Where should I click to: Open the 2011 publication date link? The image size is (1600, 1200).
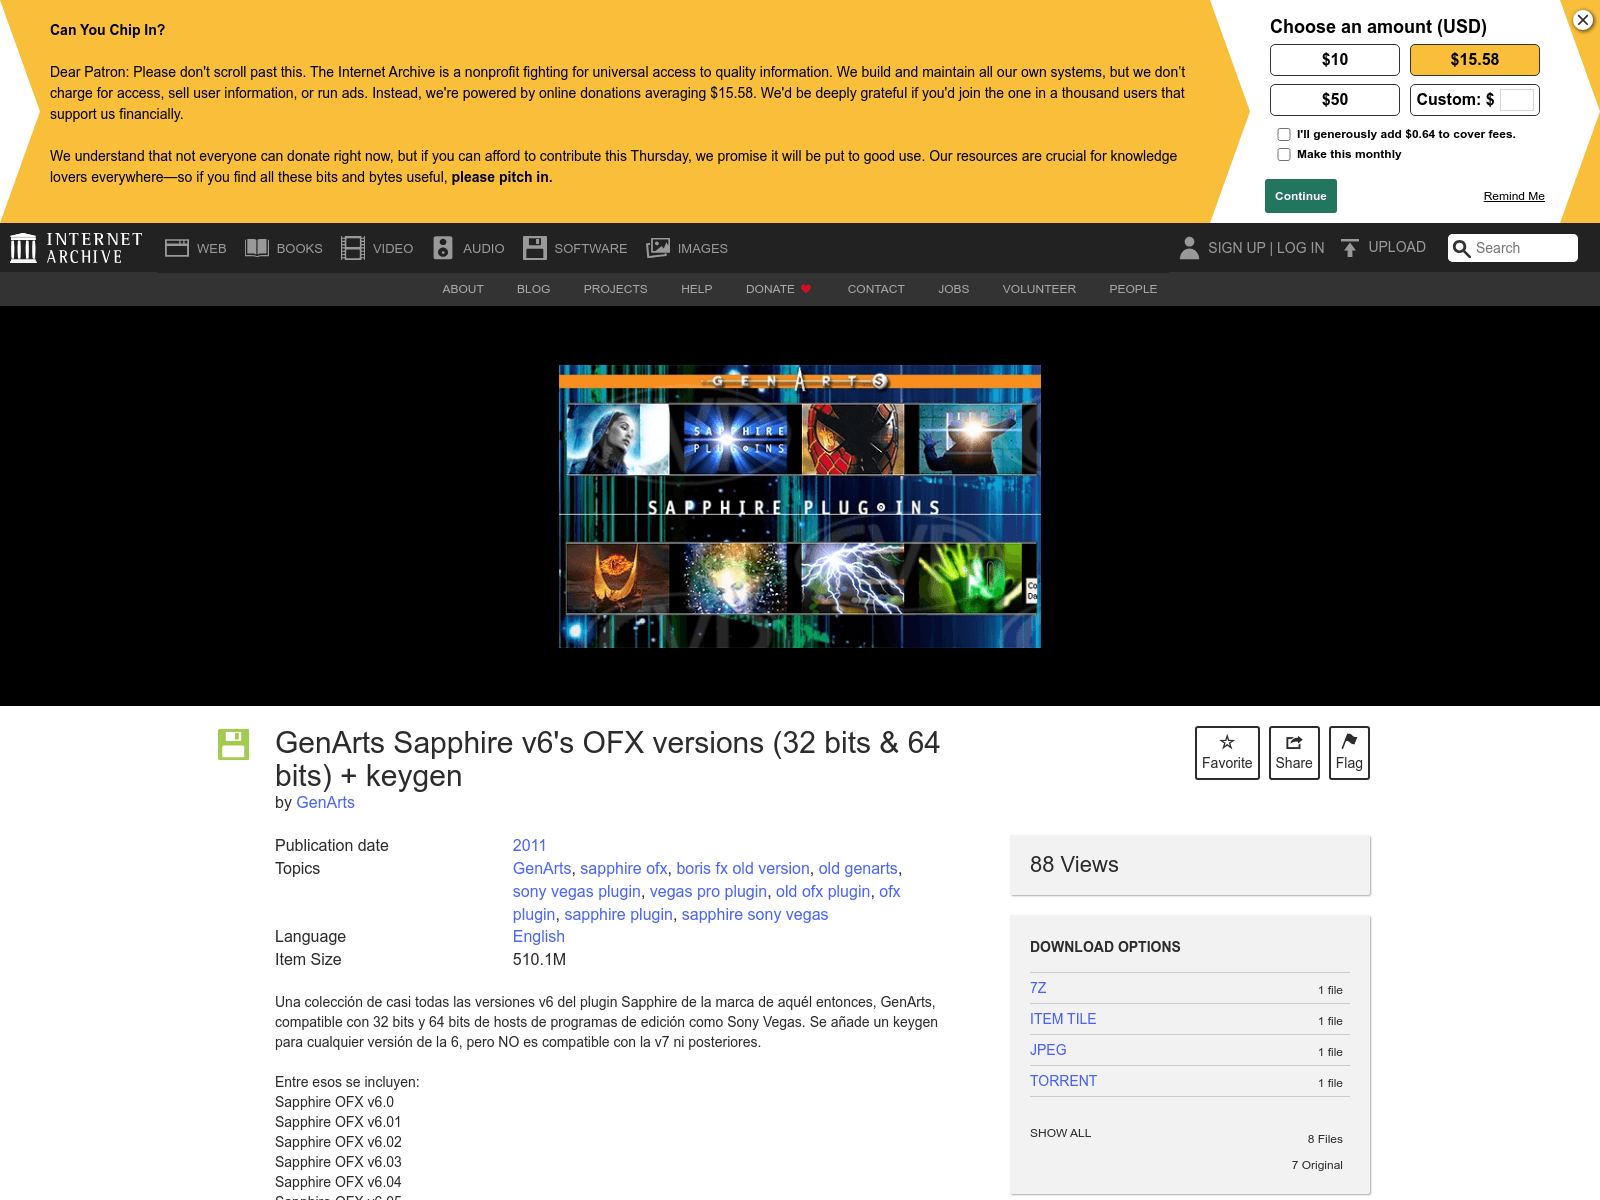click(530, 845)
